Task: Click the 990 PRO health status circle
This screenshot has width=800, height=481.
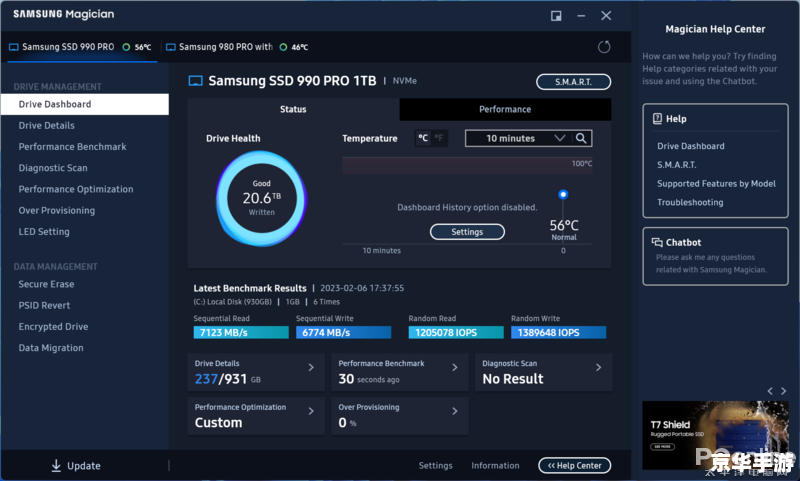Action: click(x=126, y=47)
